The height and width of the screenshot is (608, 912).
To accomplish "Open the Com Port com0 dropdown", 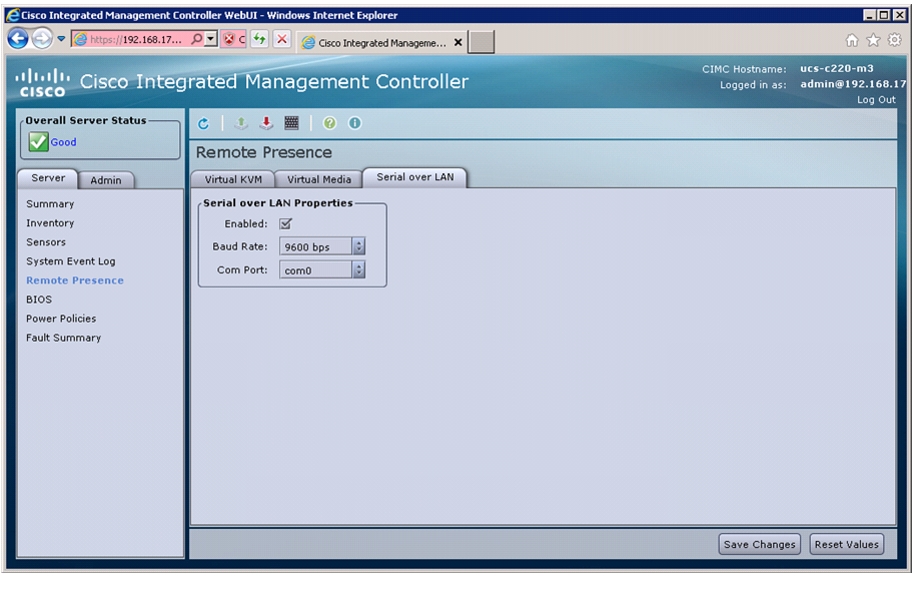I will pyautogui.click(x=322, y=270).
